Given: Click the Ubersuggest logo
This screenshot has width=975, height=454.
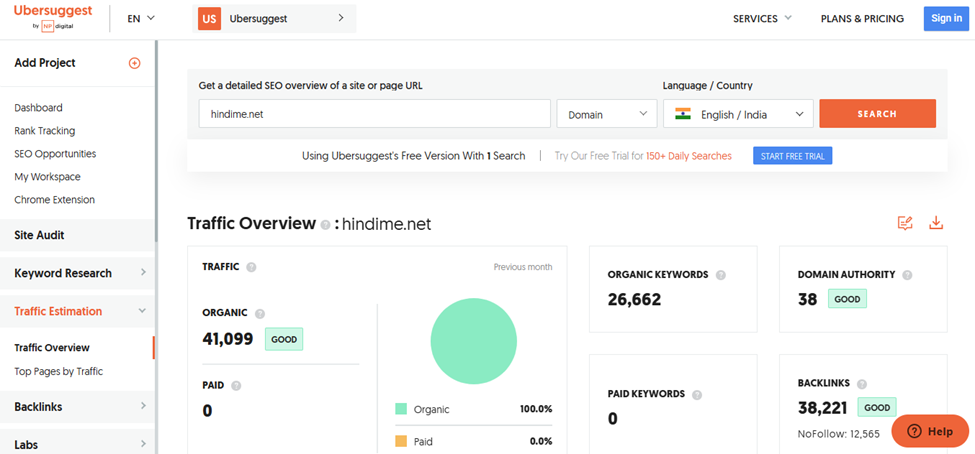Looking at the screenshot, I should click(53, 17).
